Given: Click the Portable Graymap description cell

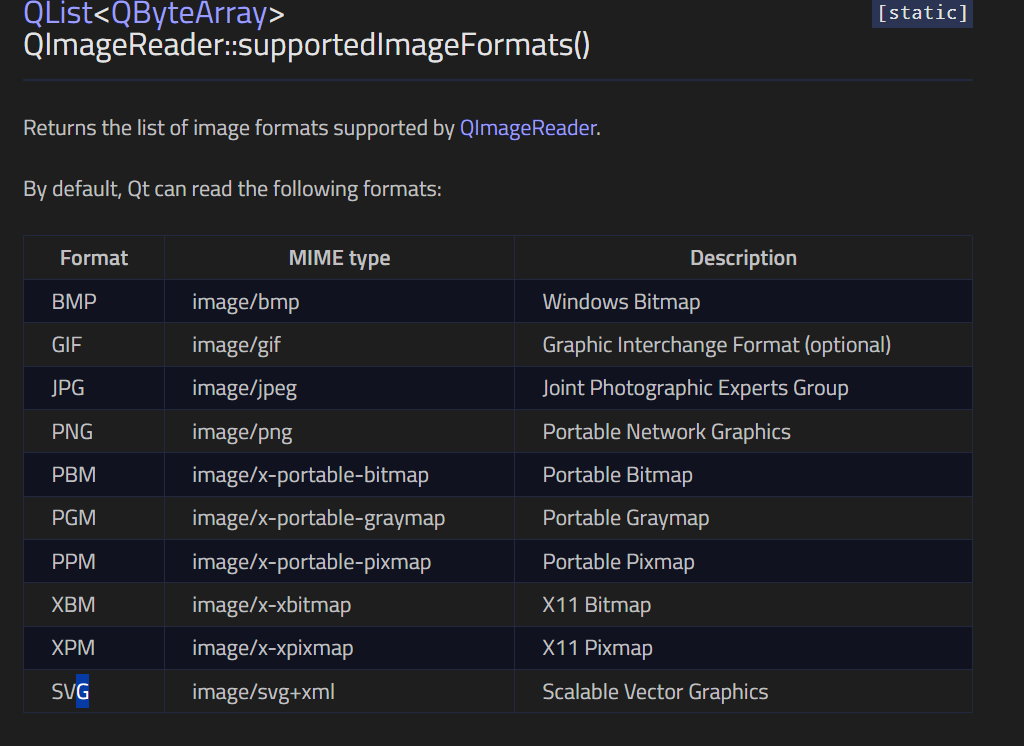Looking at the screenshot, I should click(625, 518).
